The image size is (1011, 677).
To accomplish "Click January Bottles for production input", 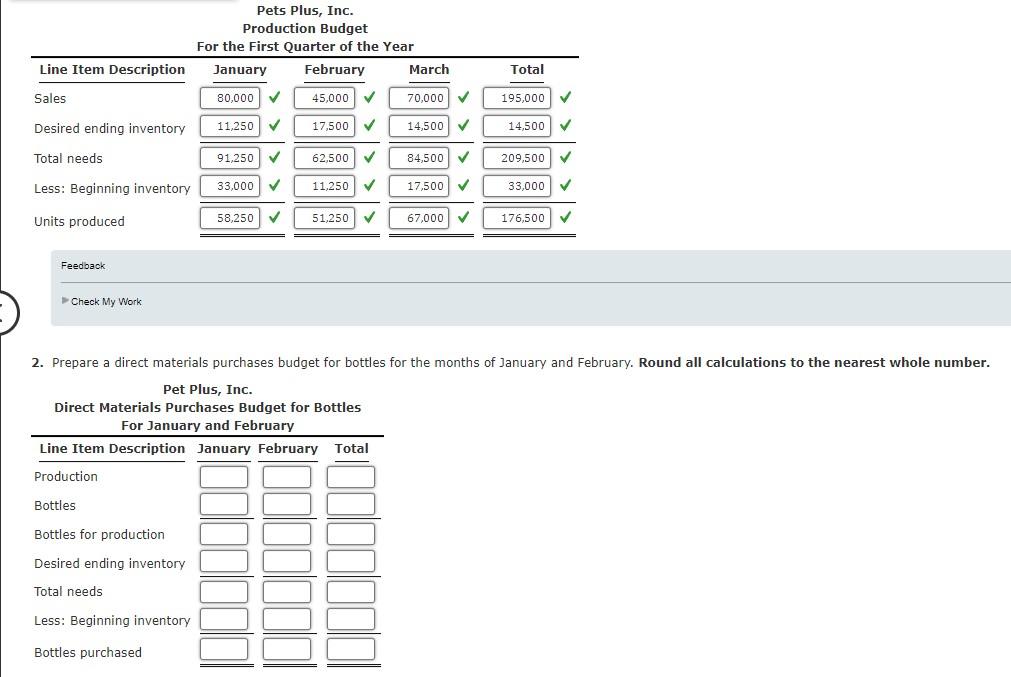I will 224,534.
